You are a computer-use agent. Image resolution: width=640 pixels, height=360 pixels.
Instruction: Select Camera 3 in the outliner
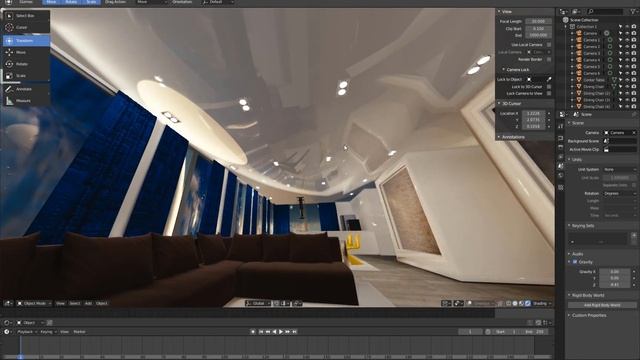pyautogui.click(x=591, y=53)
